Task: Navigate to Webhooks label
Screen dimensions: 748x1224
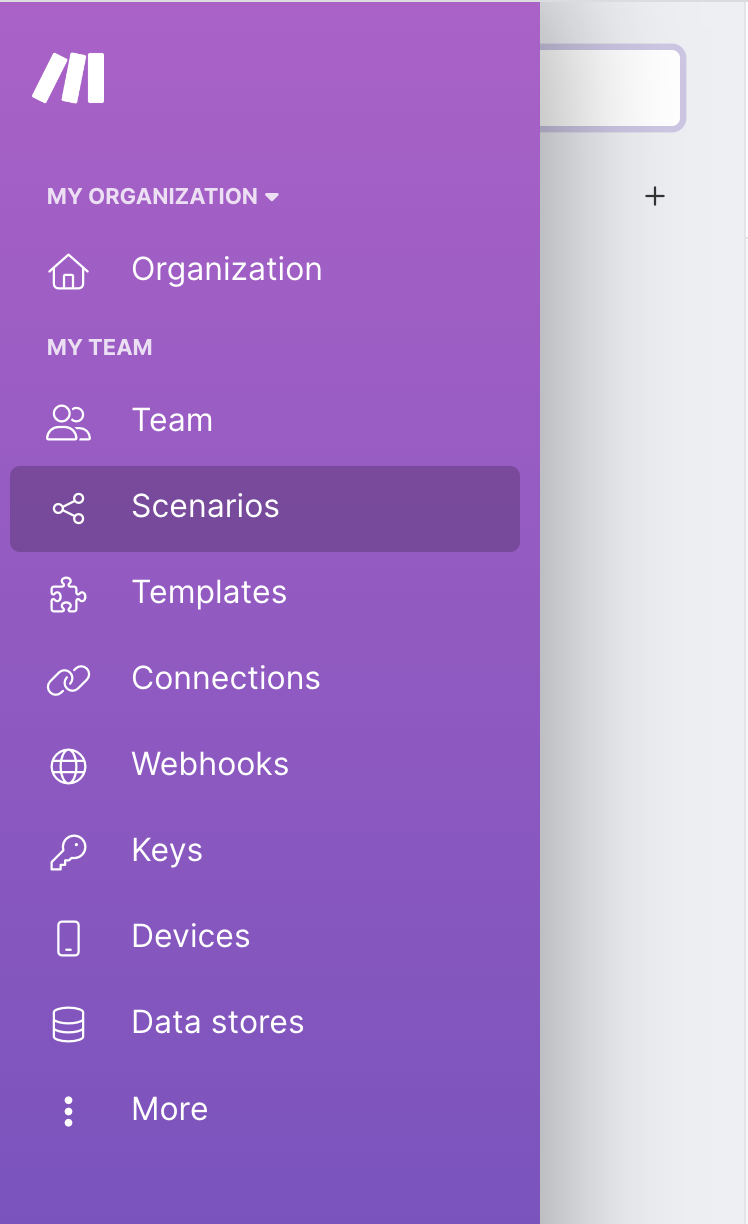Action: [210, 765]
